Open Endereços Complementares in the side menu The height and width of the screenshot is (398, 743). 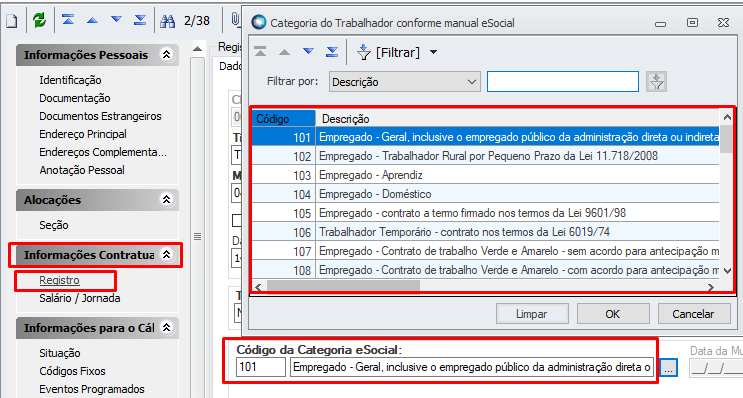103,152
